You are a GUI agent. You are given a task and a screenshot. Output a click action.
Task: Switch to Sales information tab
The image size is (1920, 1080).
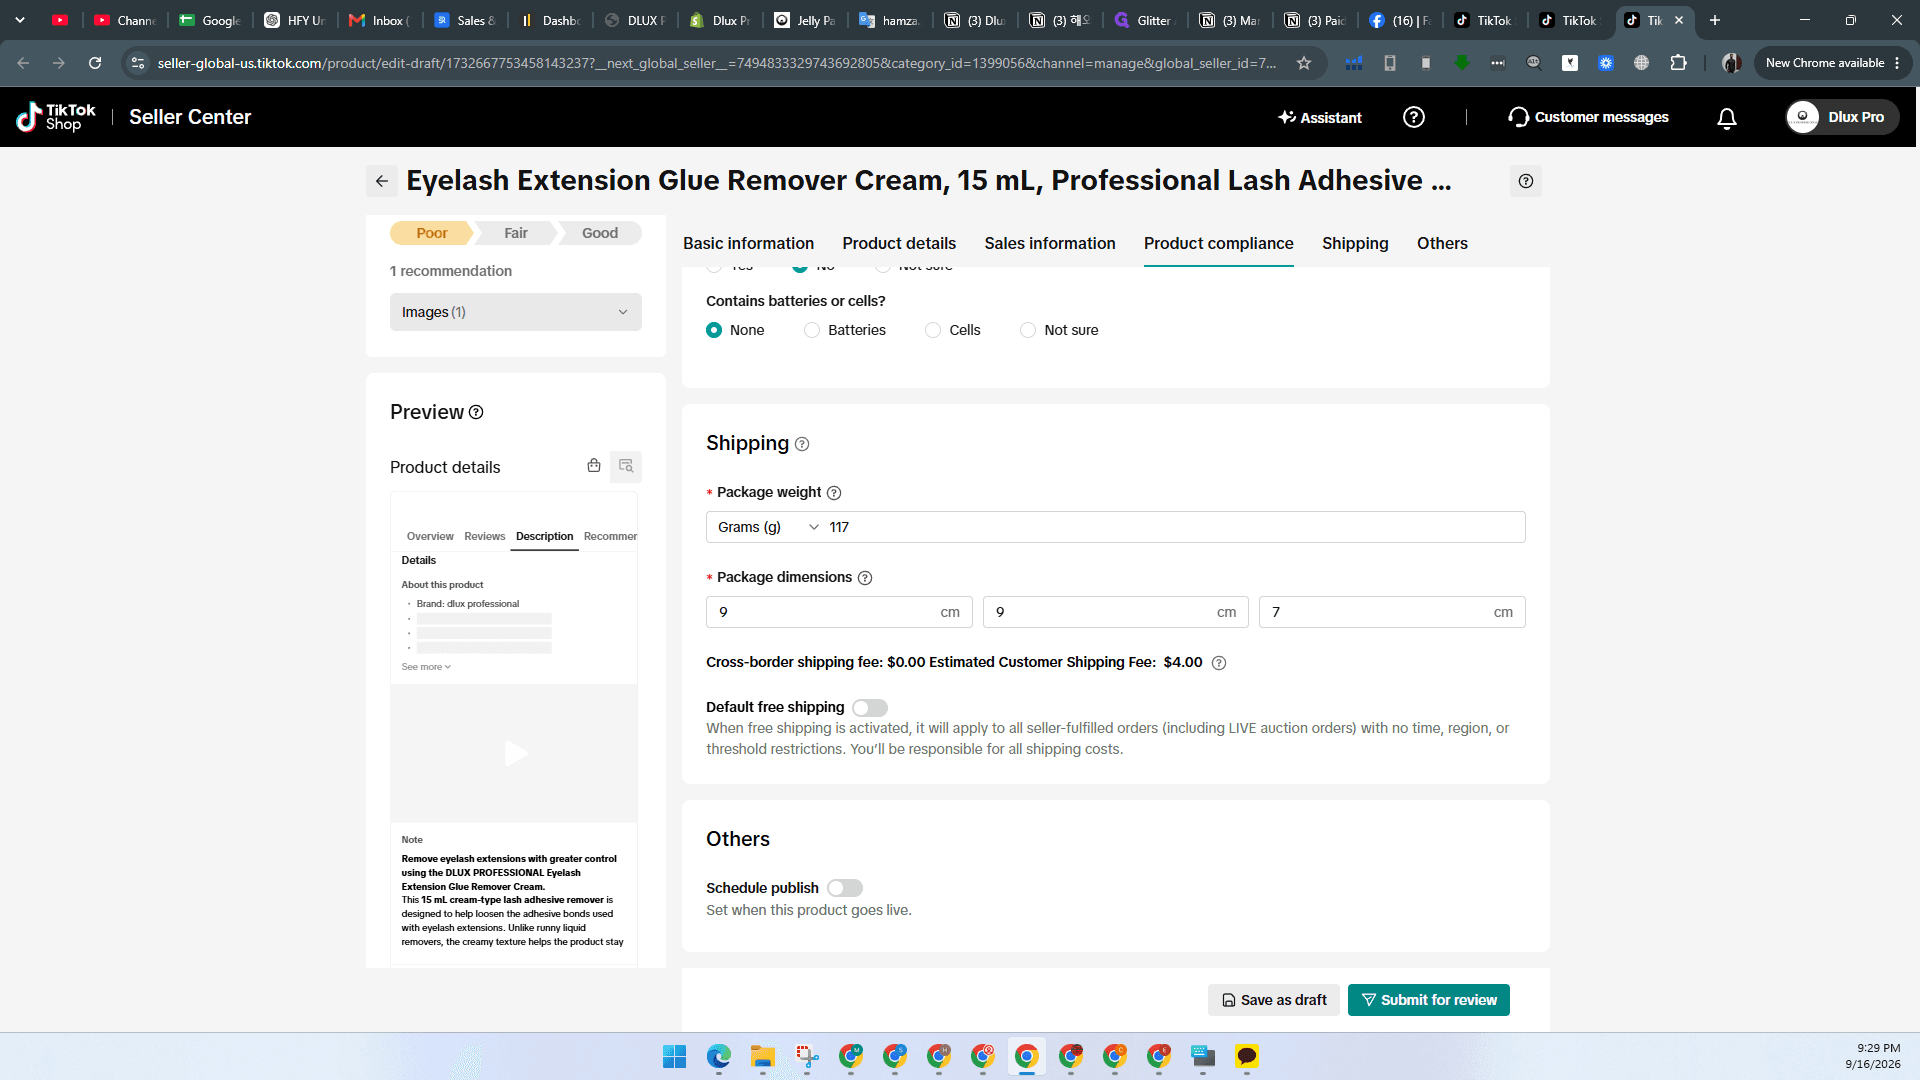click(1050, 243)
